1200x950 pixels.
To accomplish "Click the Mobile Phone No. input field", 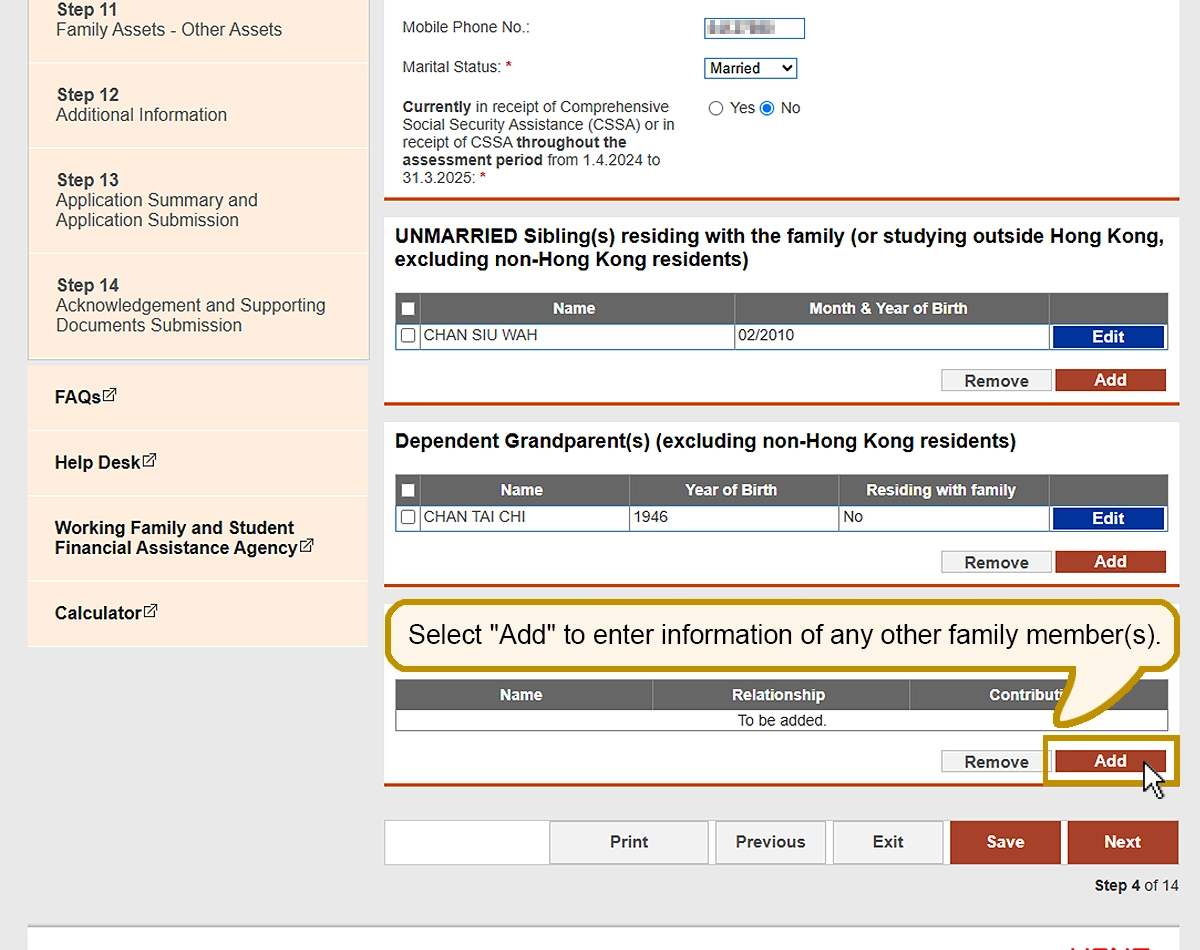I will click(x=754, y=28).
